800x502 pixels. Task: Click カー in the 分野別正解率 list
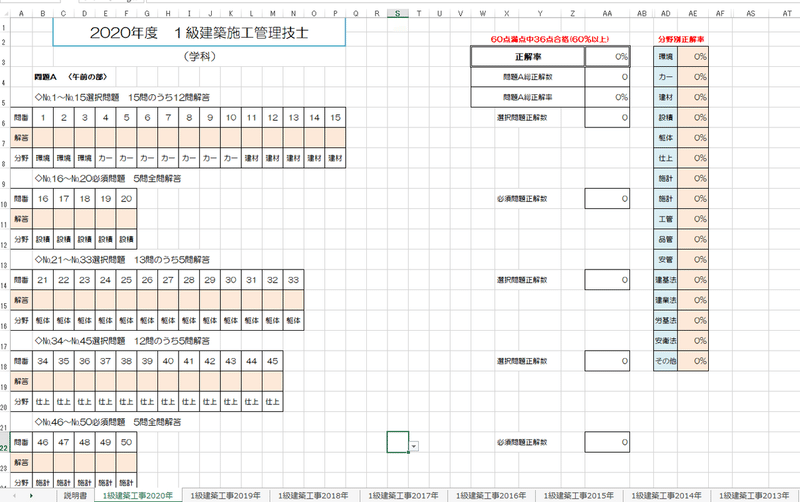coord(666,77)
